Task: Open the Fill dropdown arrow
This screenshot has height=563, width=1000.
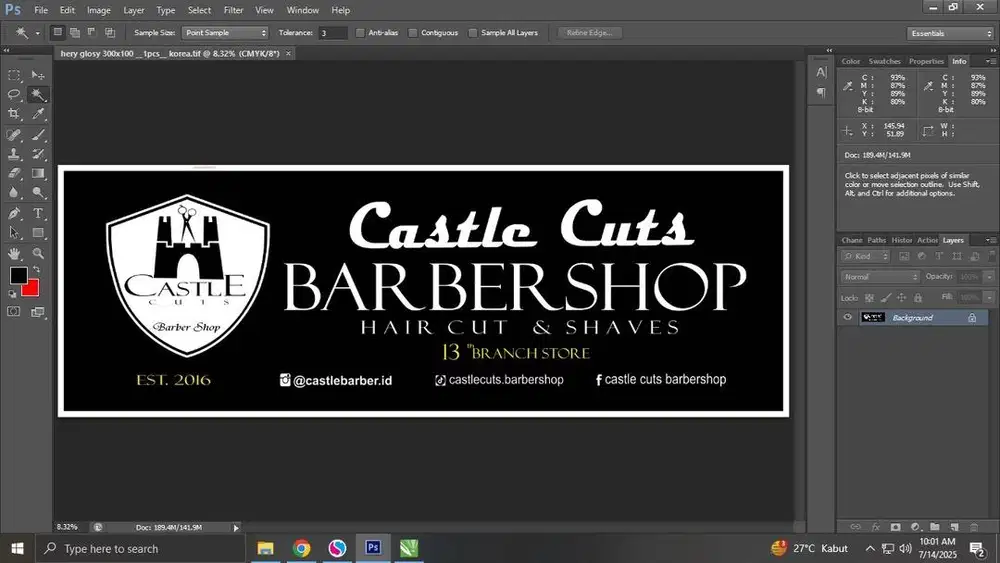Action: tap(989, 298)
